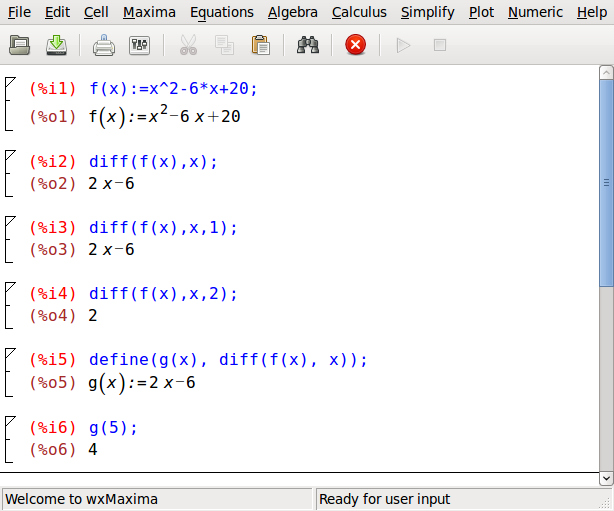
Task: Open the Edit menu
Action: pyautogui.click(x=57, y=12)
